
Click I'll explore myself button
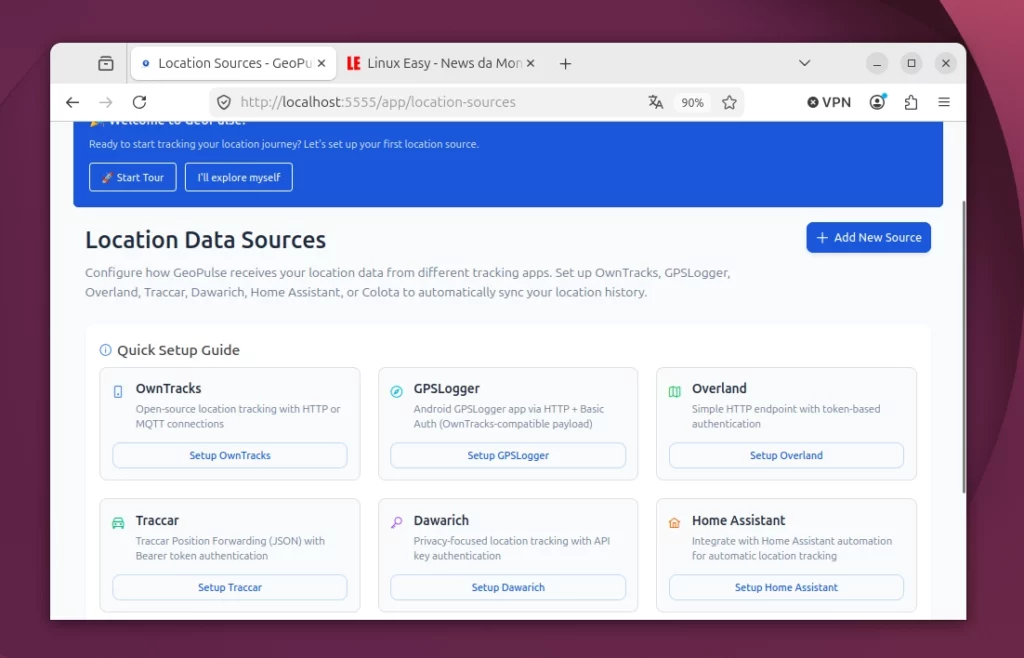tap(239, 177)
